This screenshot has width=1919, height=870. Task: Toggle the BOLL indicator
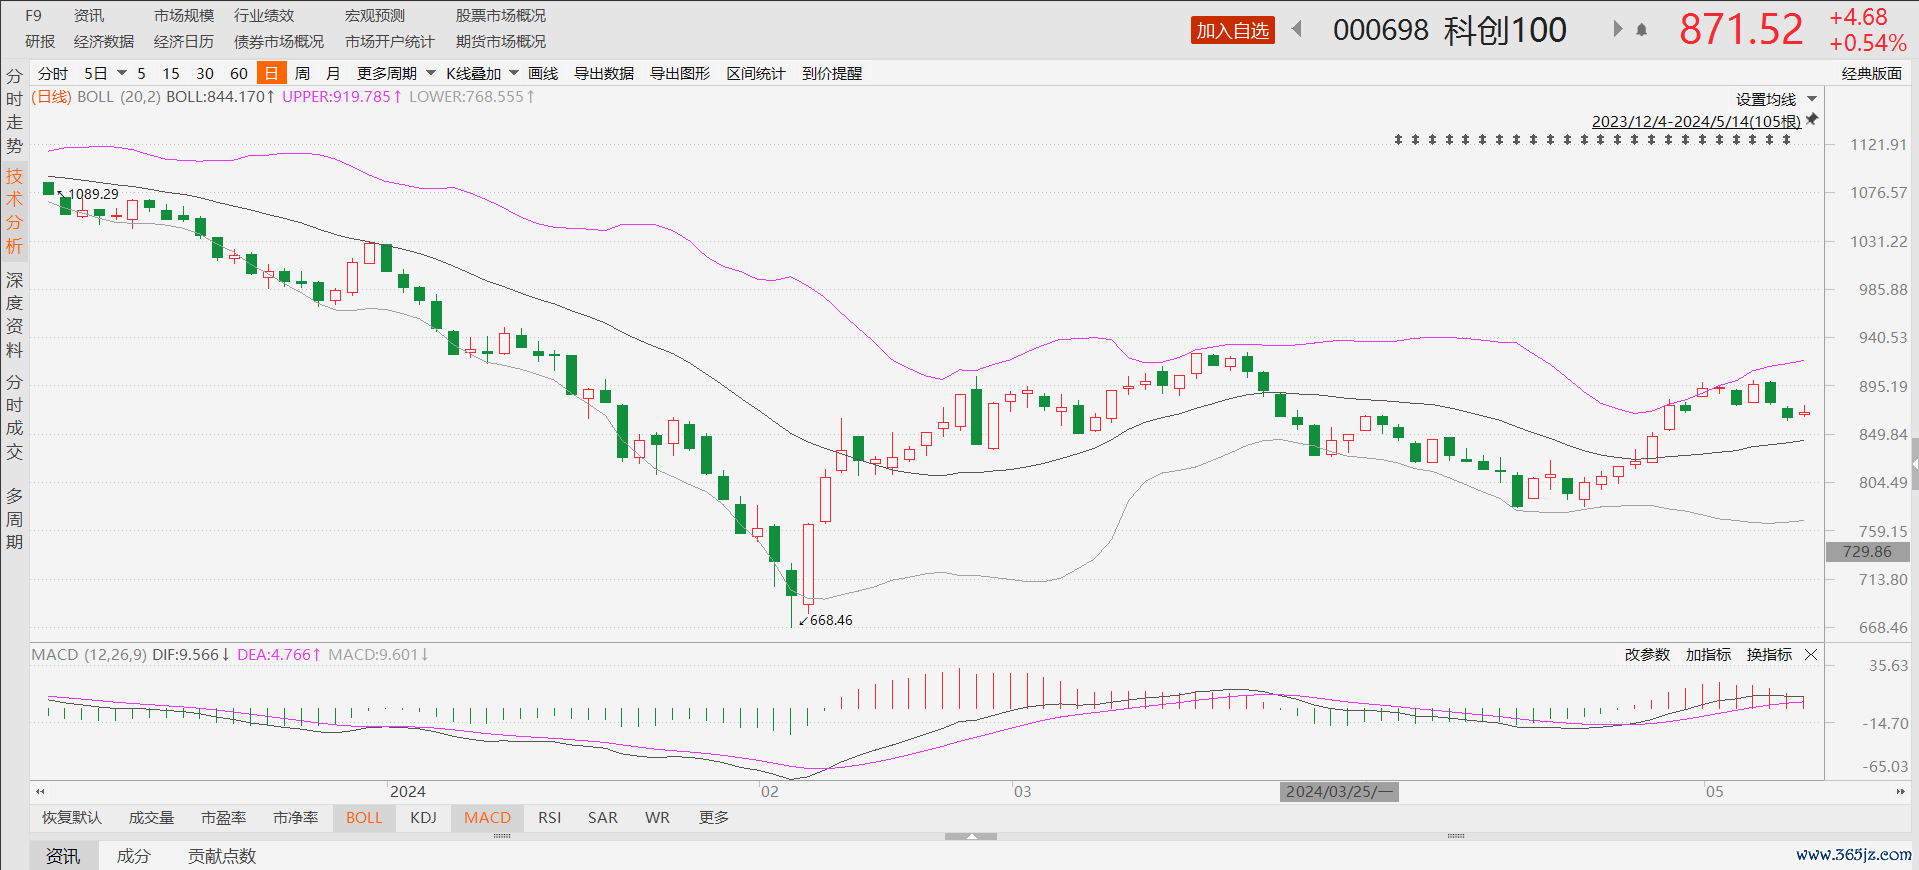364,818
